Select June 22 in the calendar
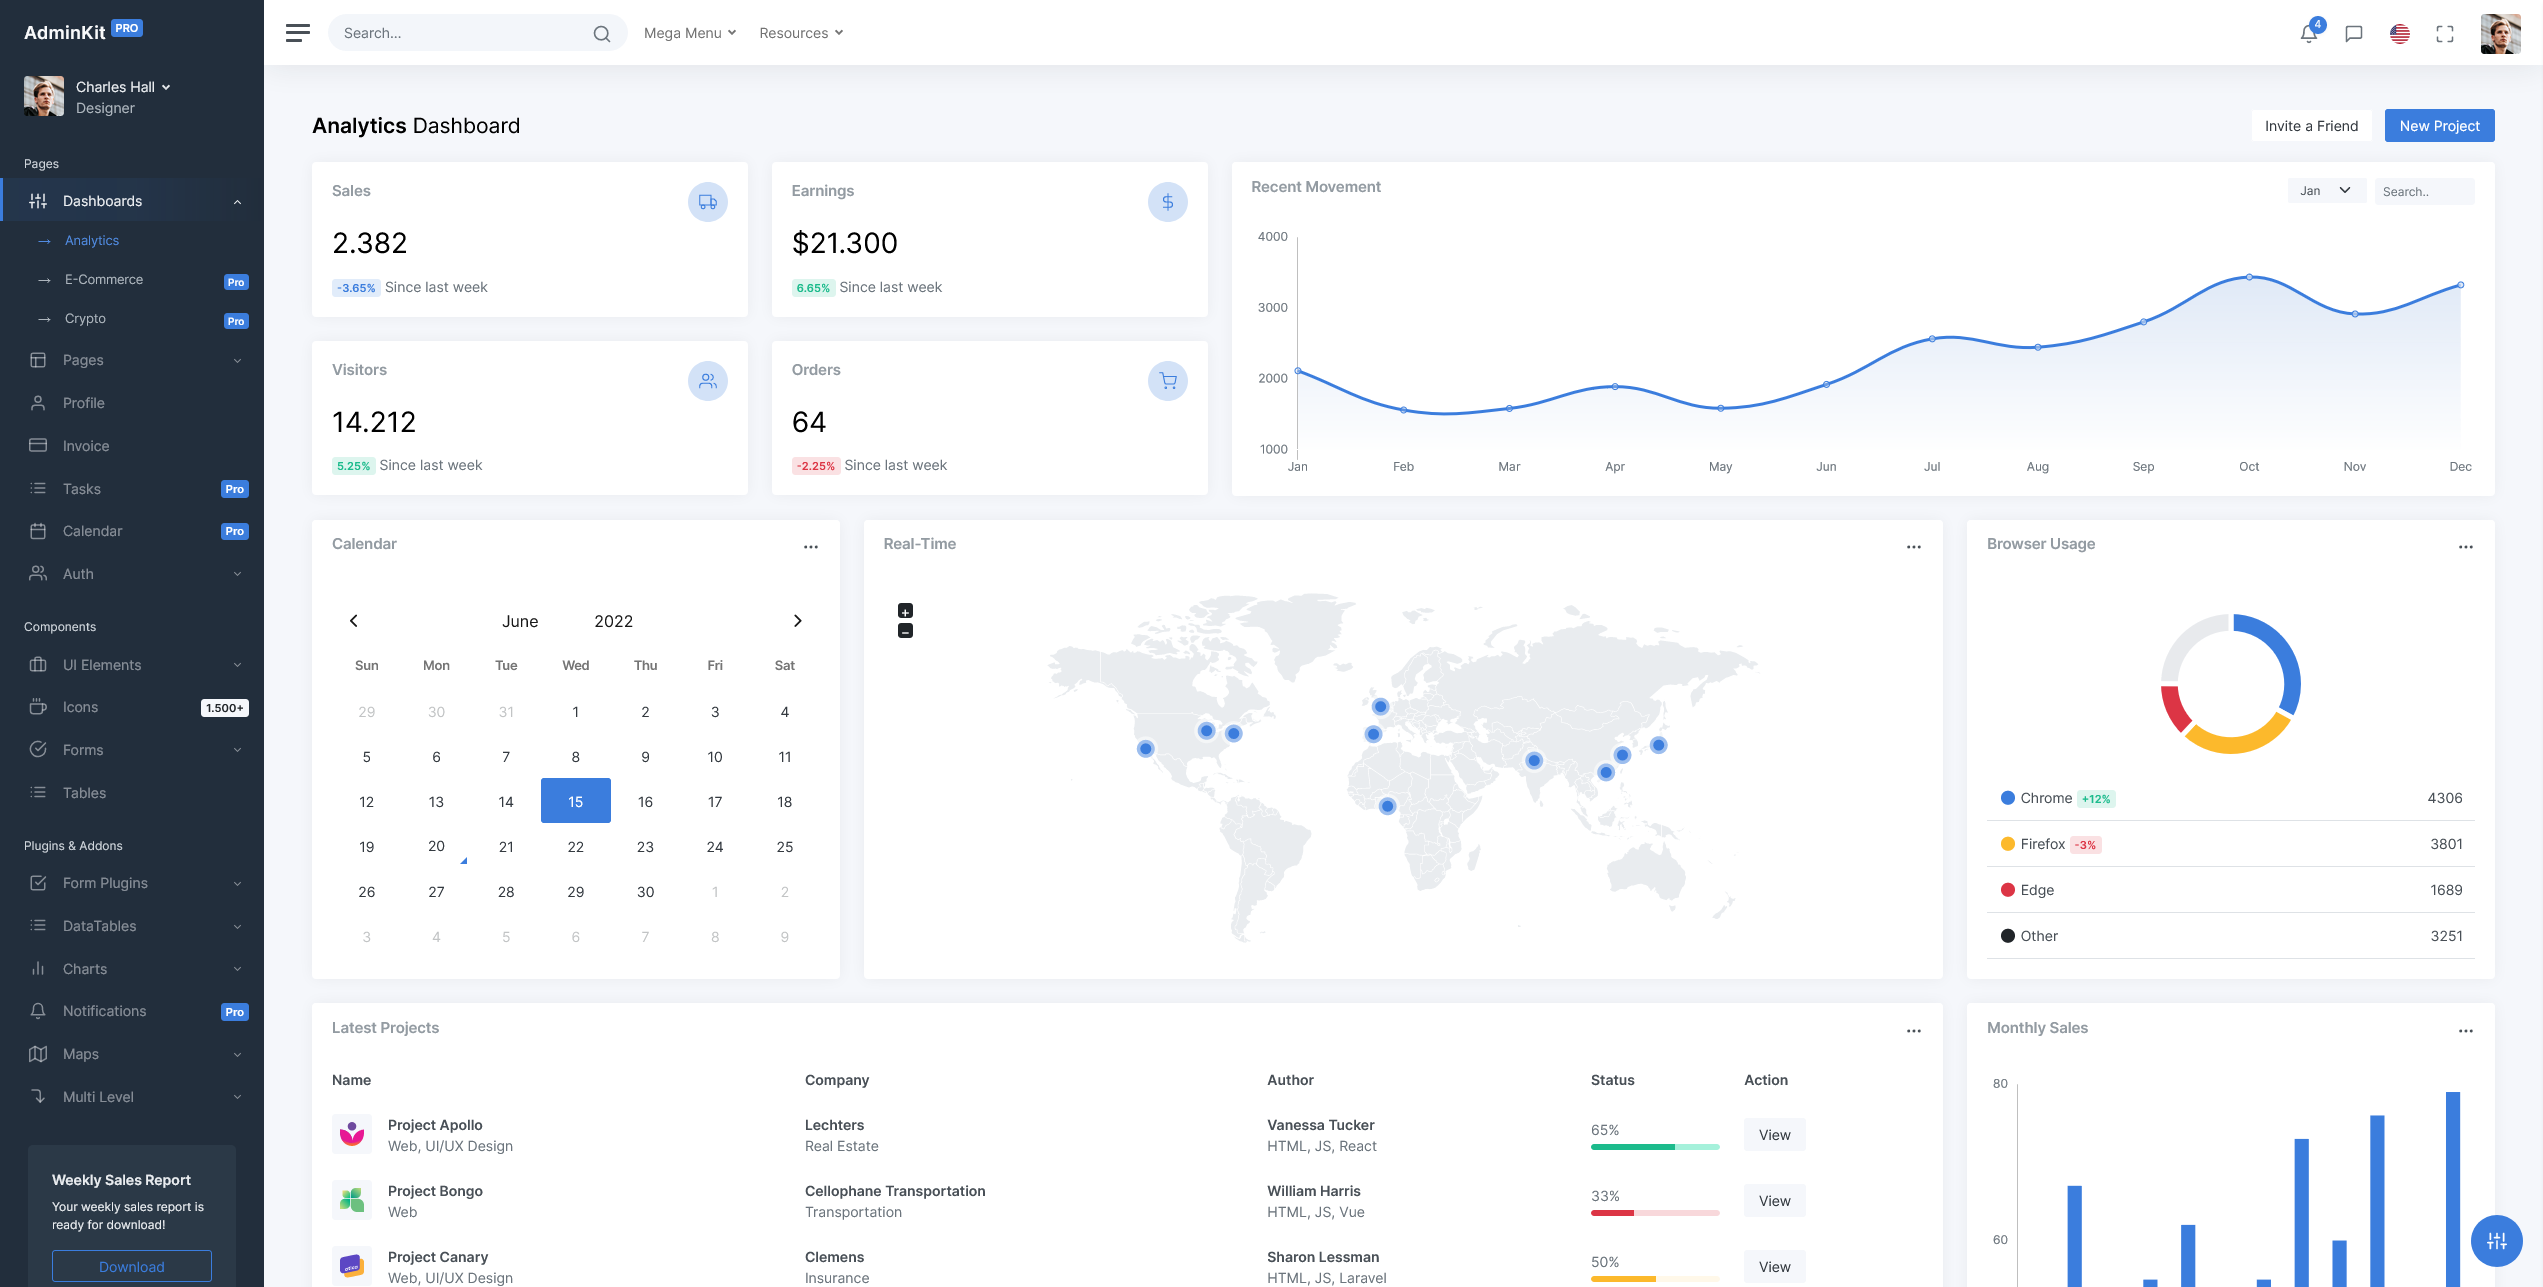2543x1287 pixels. (x=575, y=846)
